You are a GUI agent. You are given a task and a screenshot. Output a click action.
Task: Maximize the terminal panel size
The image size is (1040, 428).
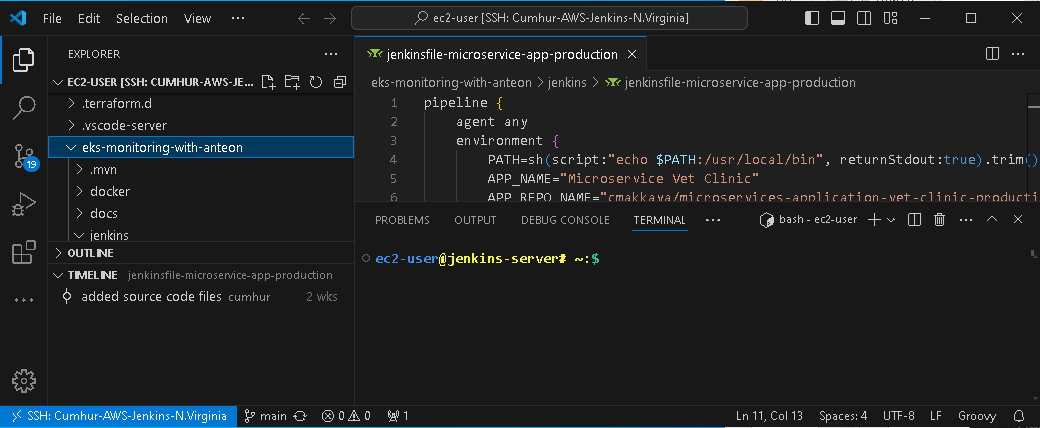click(992, 220)
